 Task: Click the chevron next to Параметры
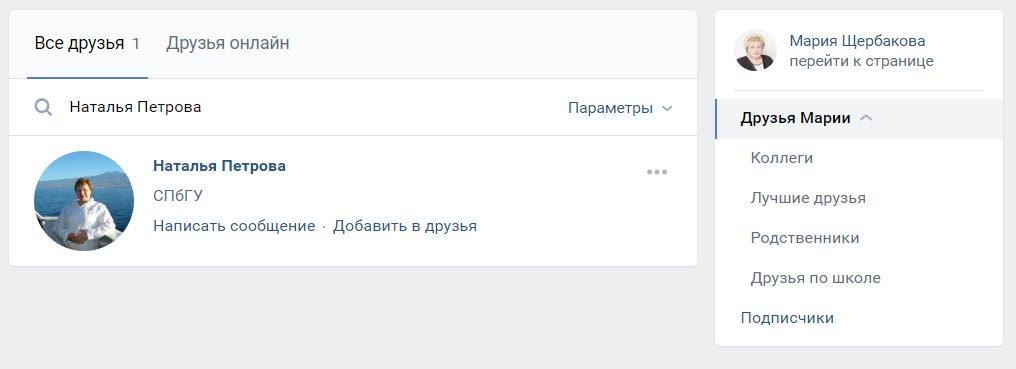click(667, 108)
